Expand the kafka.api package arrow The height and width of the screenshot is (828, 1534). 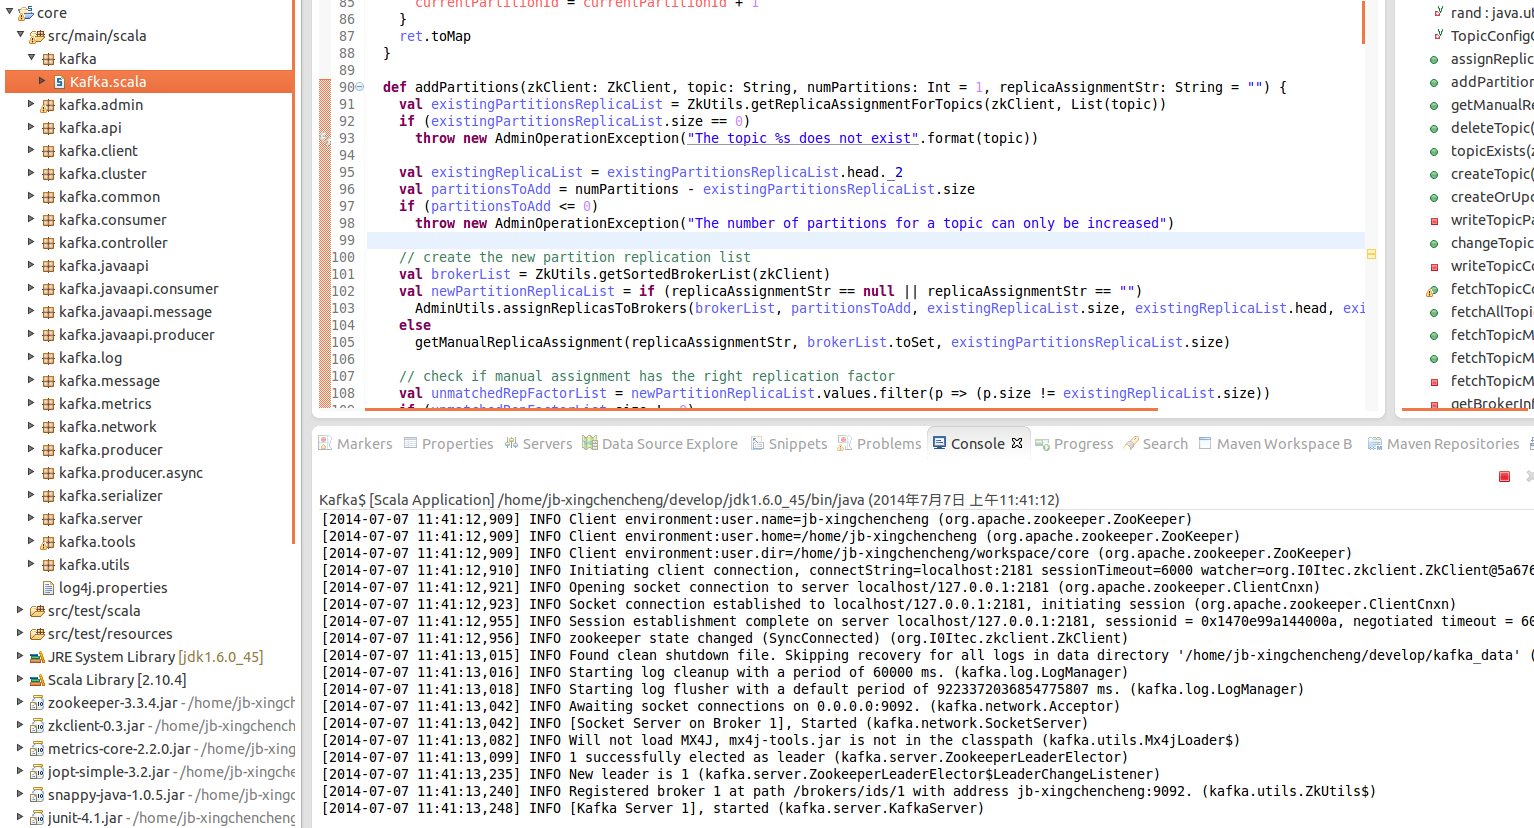pos(31,127)
